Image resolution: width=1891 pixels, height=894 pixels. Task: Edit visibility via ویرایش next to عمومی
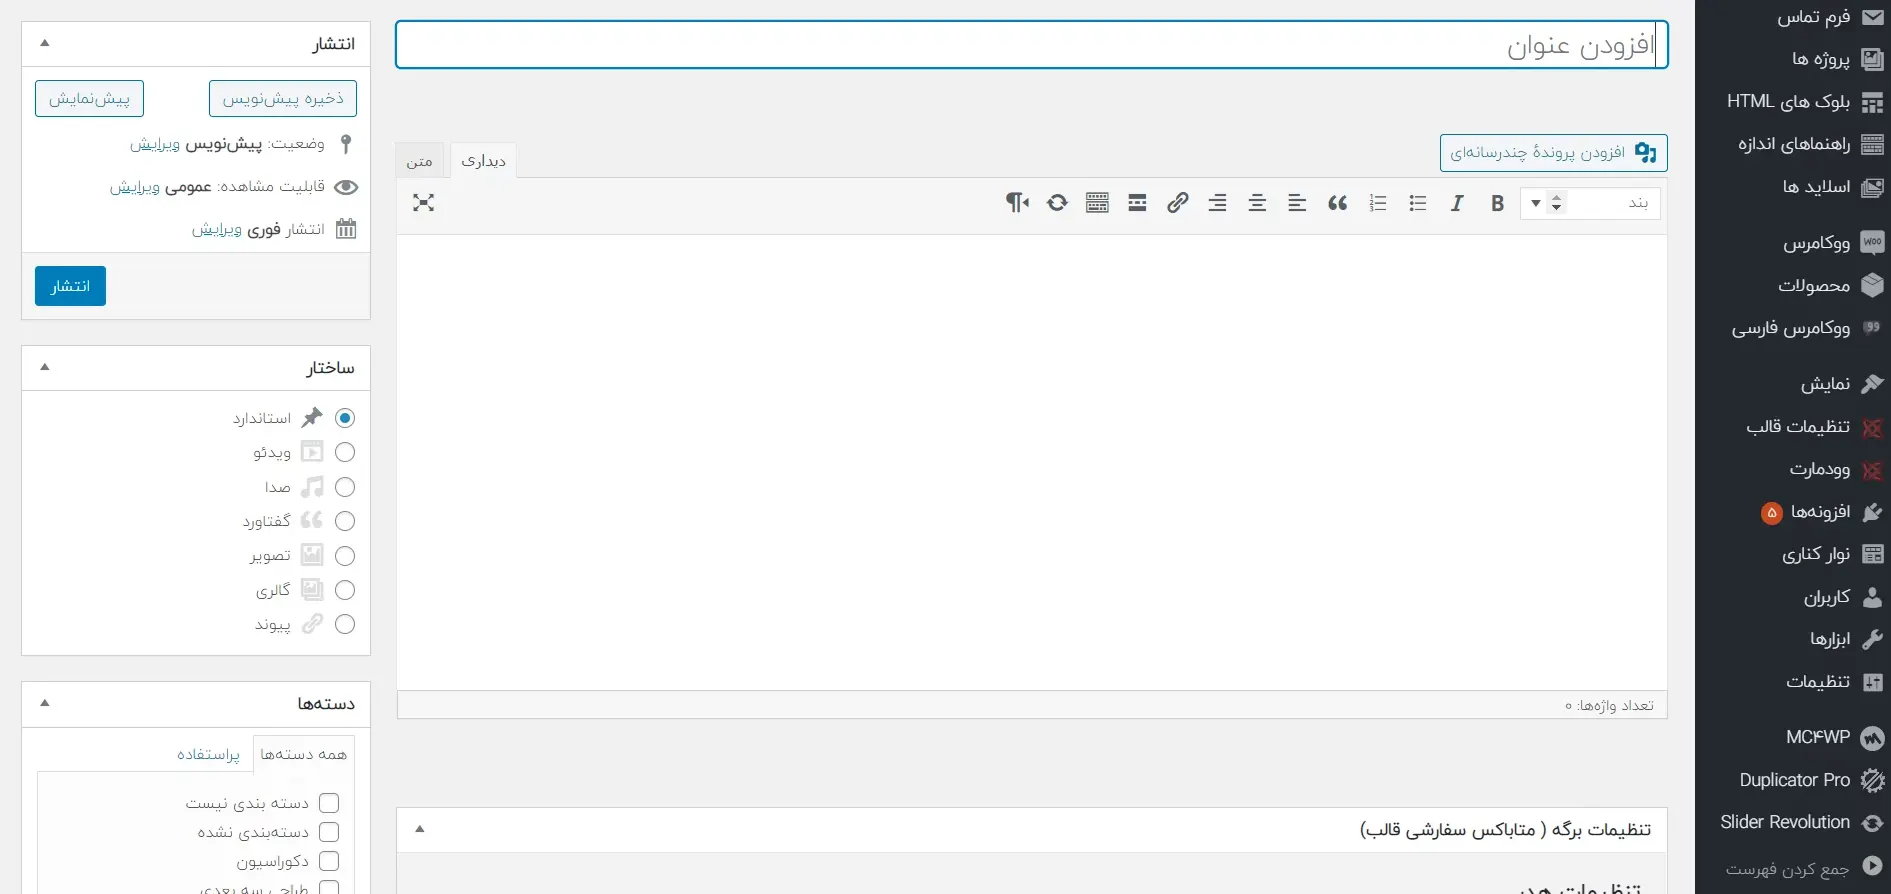tap(135, 187)
